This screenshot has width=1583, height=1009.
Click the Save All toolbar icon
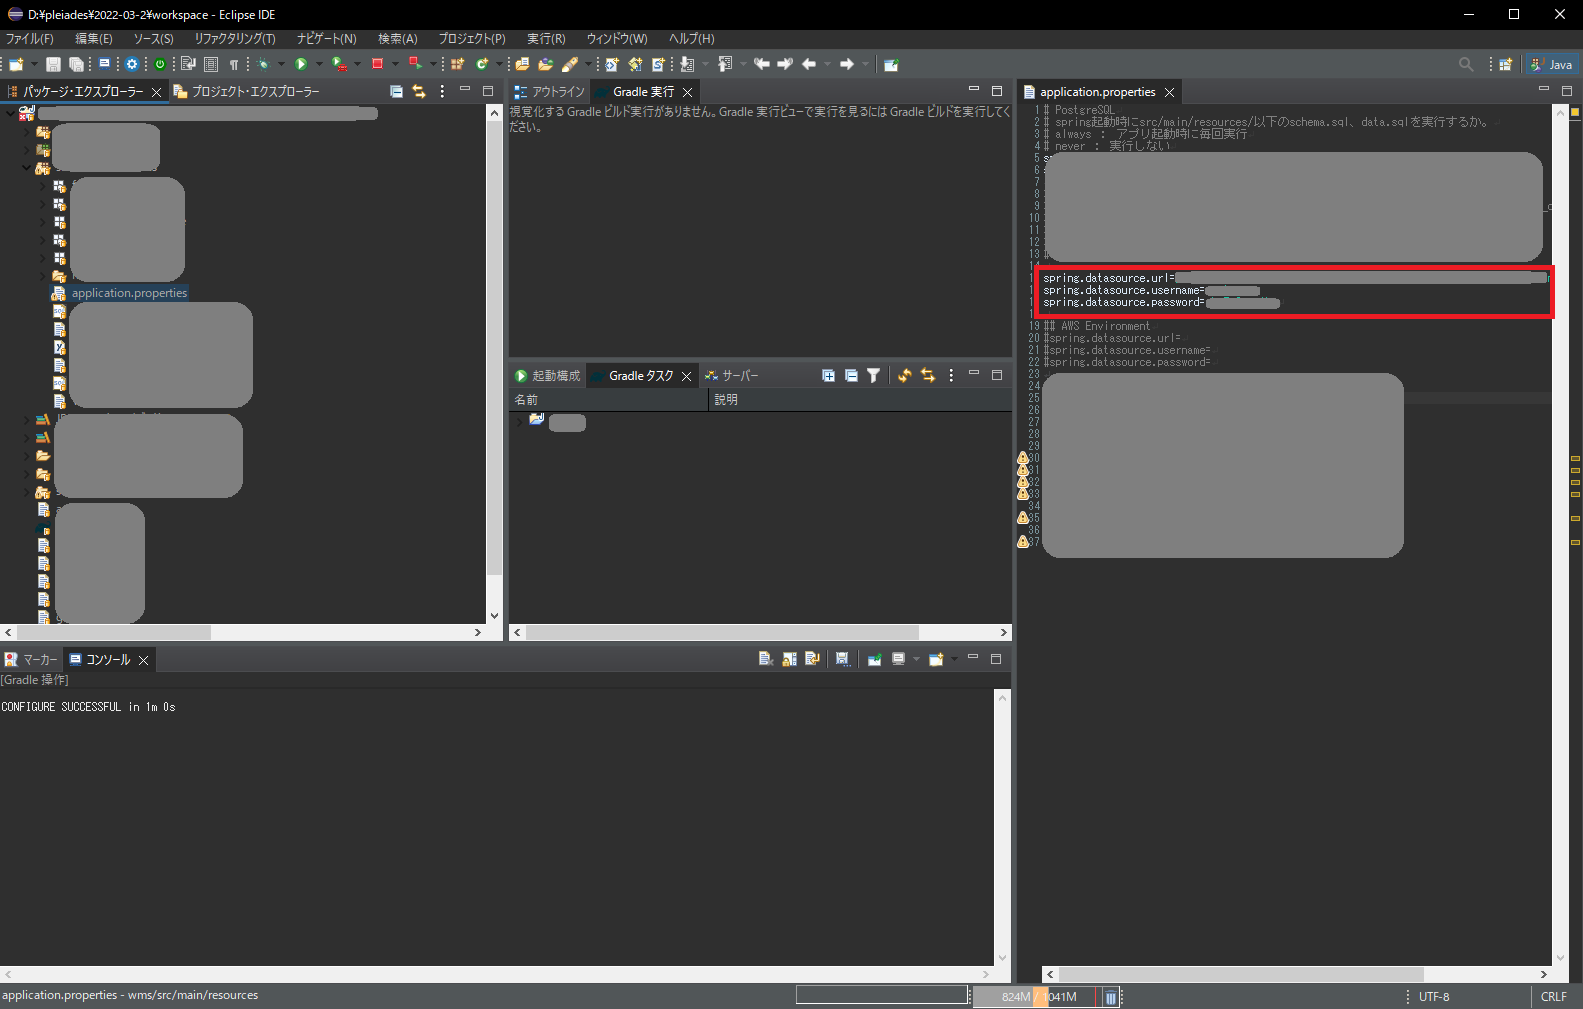pos(76,64)
